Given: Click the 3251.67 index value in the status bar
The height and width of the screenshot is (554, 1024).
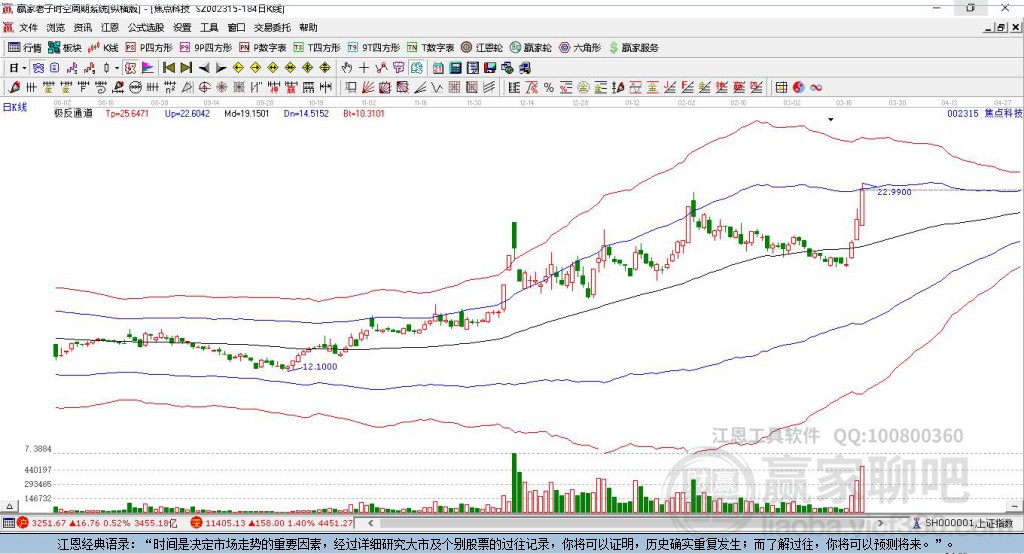Looking at the screenshot, I should [48, 523].
